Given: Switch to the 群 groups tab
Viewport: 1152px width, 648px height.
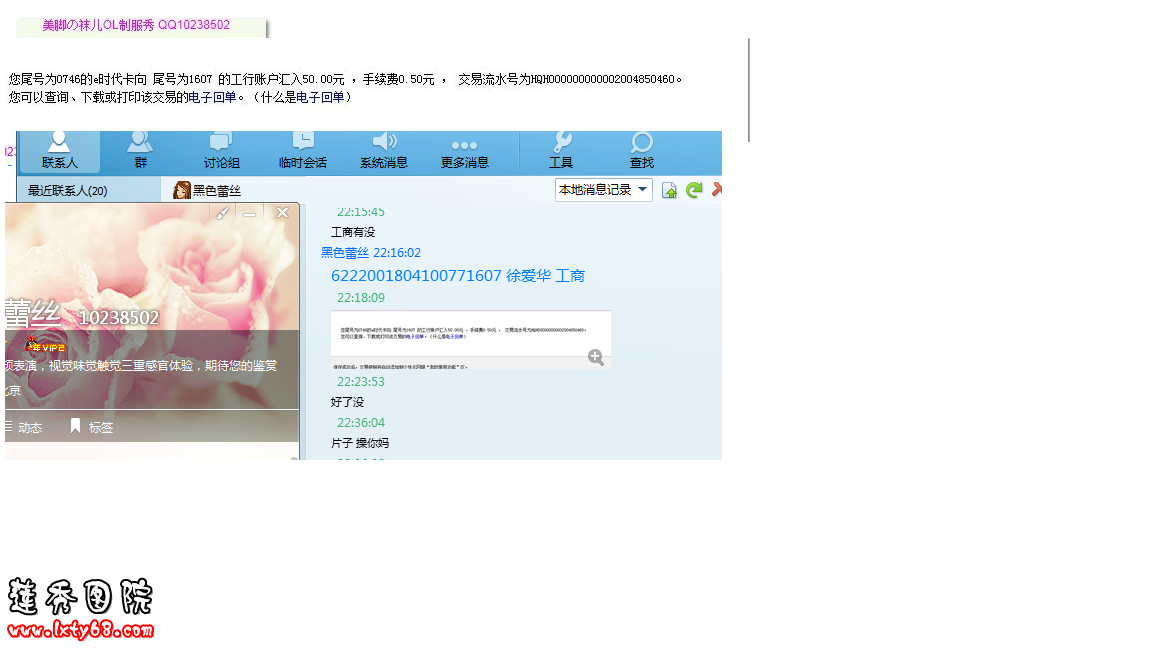Looking at the screenshot, I should click(x=140, y=151).
